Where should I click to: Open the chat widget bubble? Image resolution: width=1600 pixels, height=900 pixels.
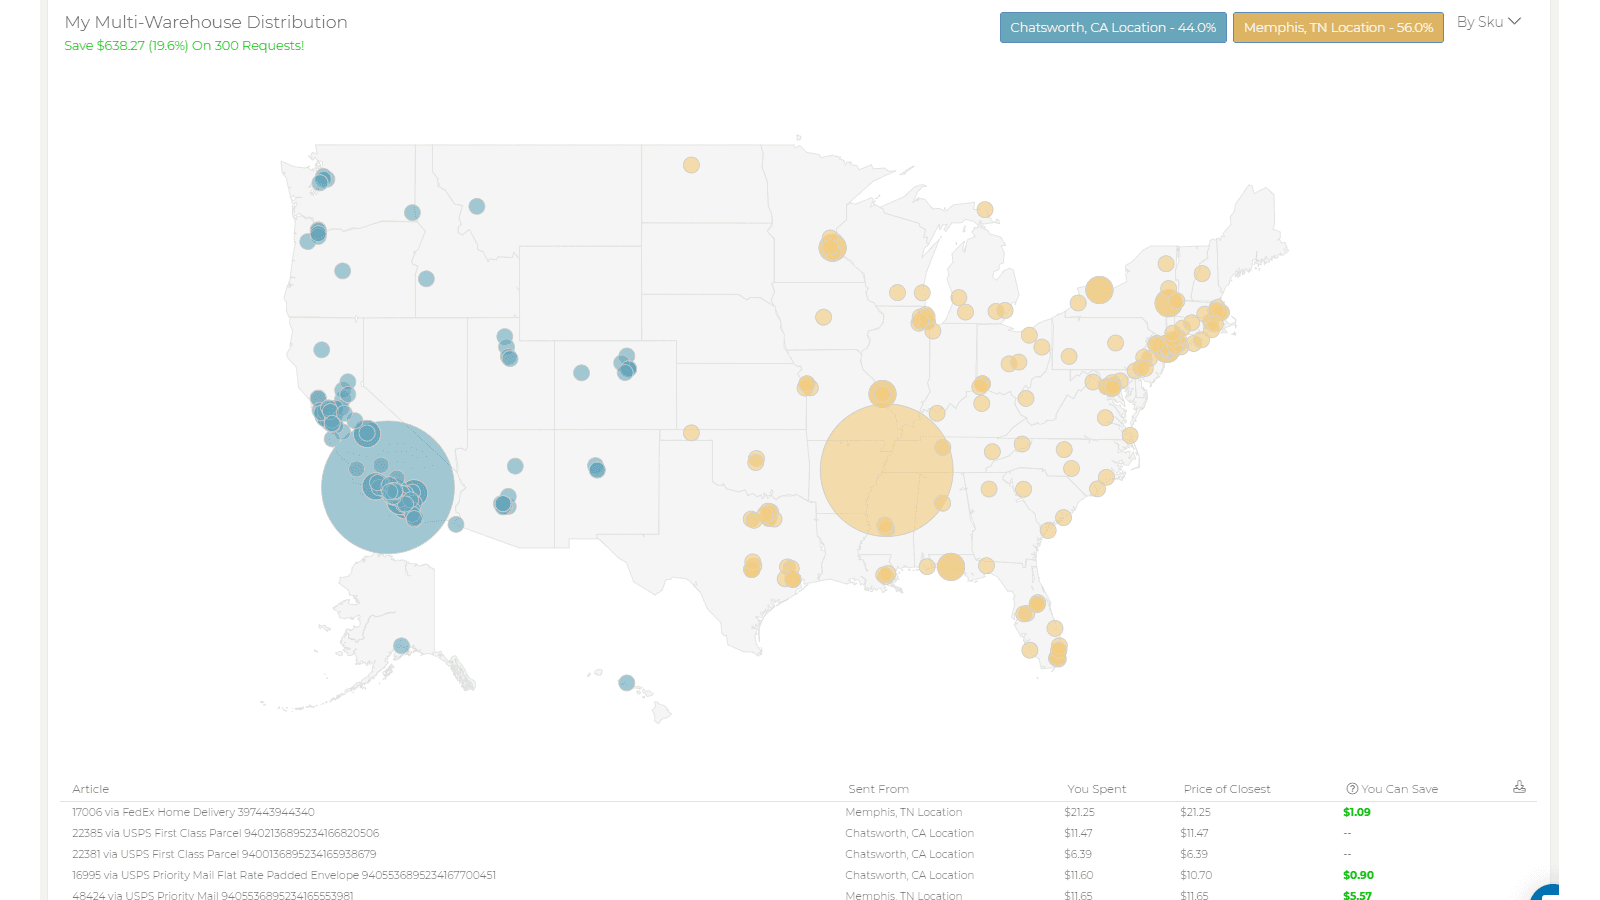[x=1547, y=892]
